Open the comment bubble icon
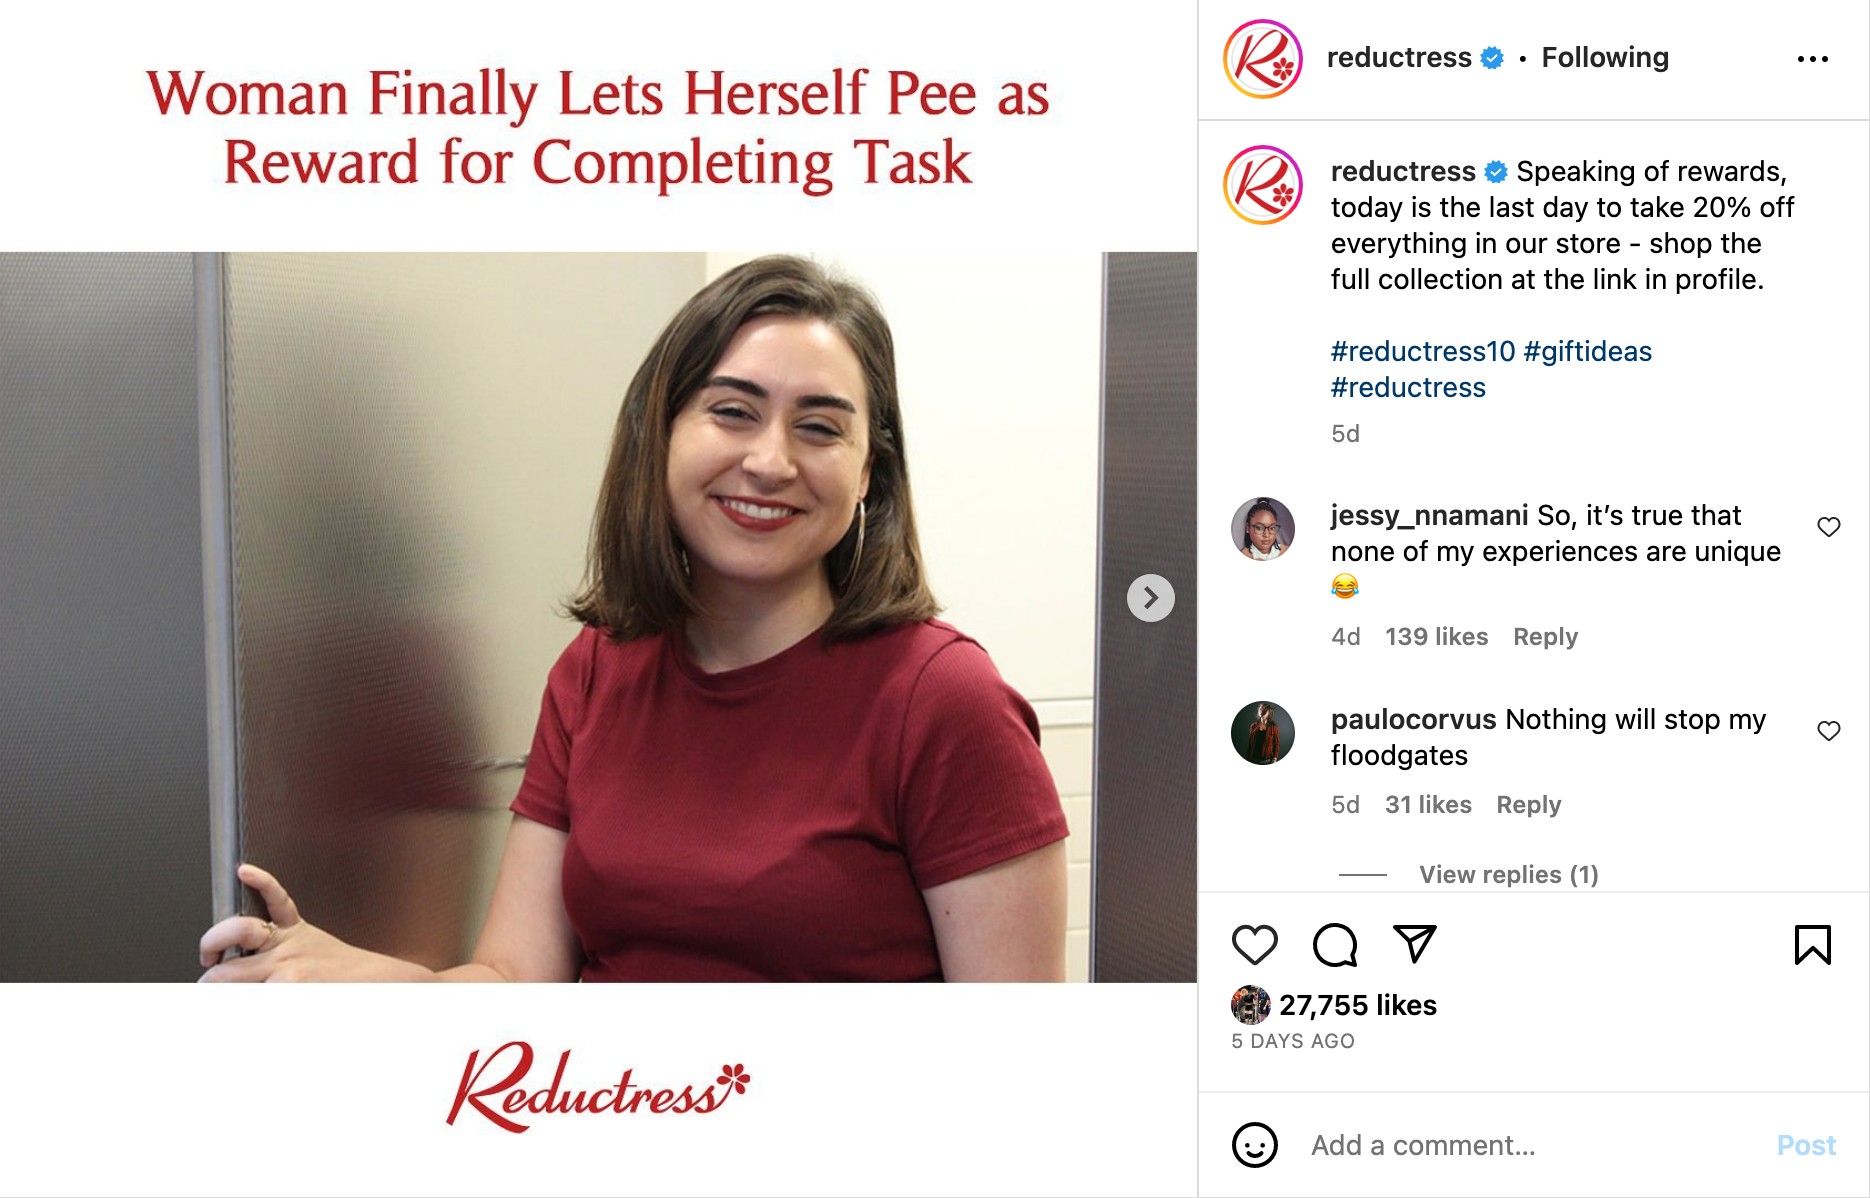The height and width of the screenshot is (1198, 1870). pos(1334,944)
